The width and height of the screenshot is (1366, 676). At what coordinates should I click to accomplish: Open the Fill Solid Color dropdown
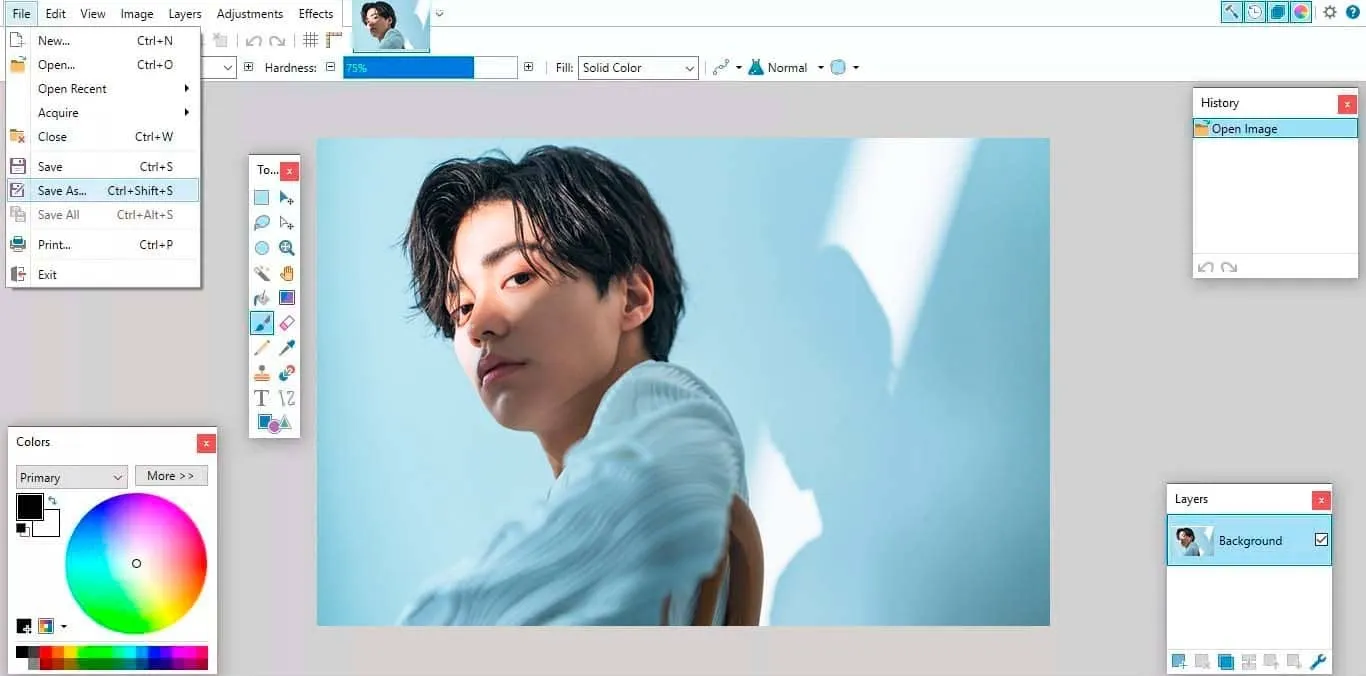(x=638, y=68)
